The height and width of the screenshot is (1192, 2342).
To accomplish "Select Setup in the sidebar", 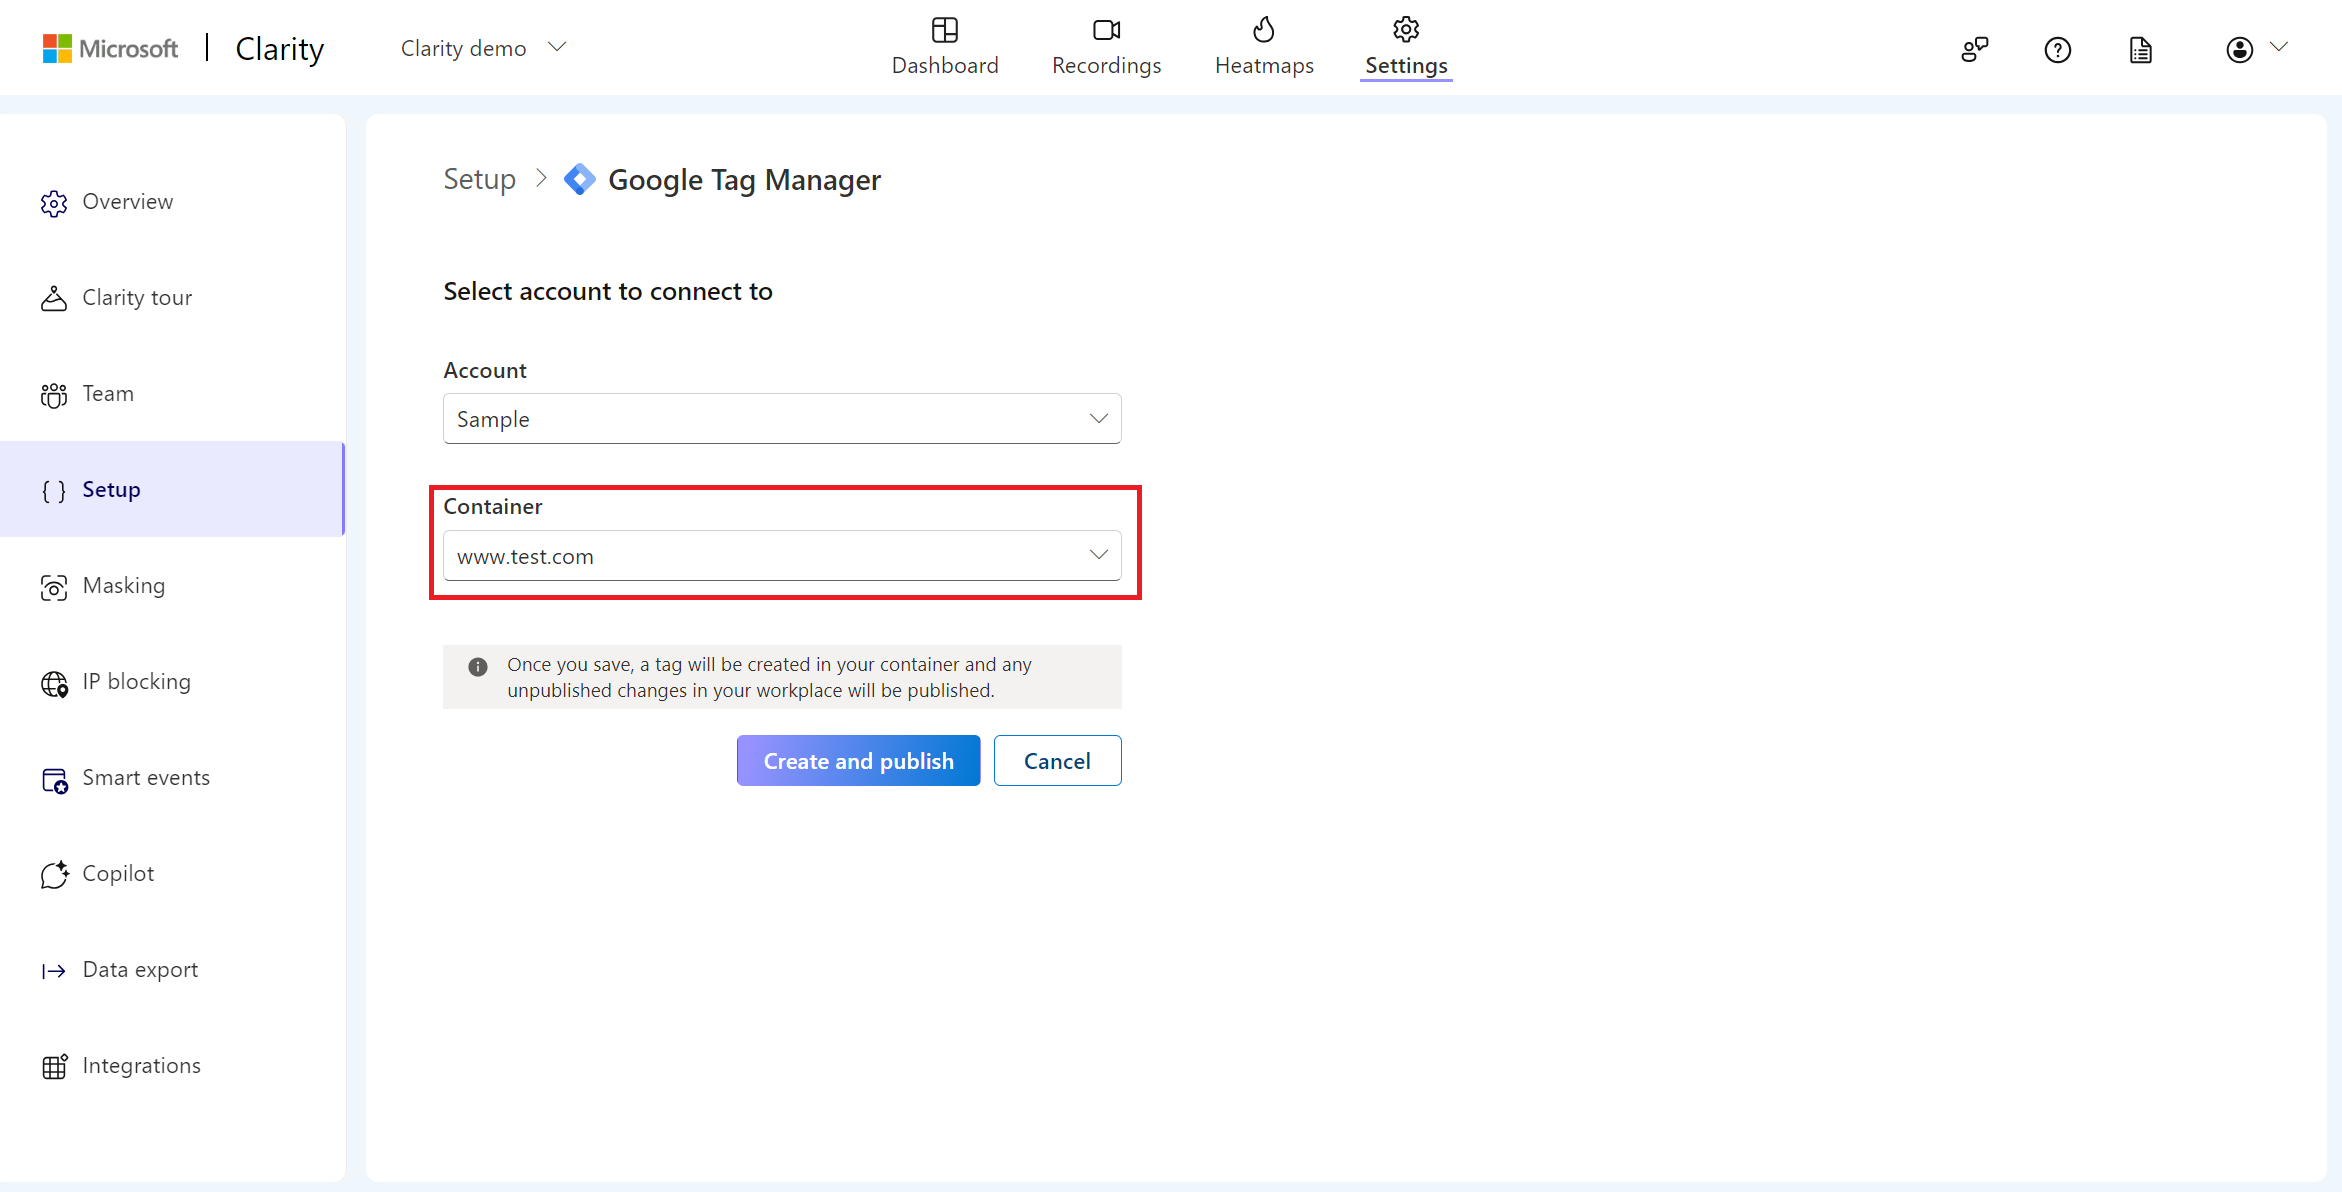I will click(x=173, y=489).
